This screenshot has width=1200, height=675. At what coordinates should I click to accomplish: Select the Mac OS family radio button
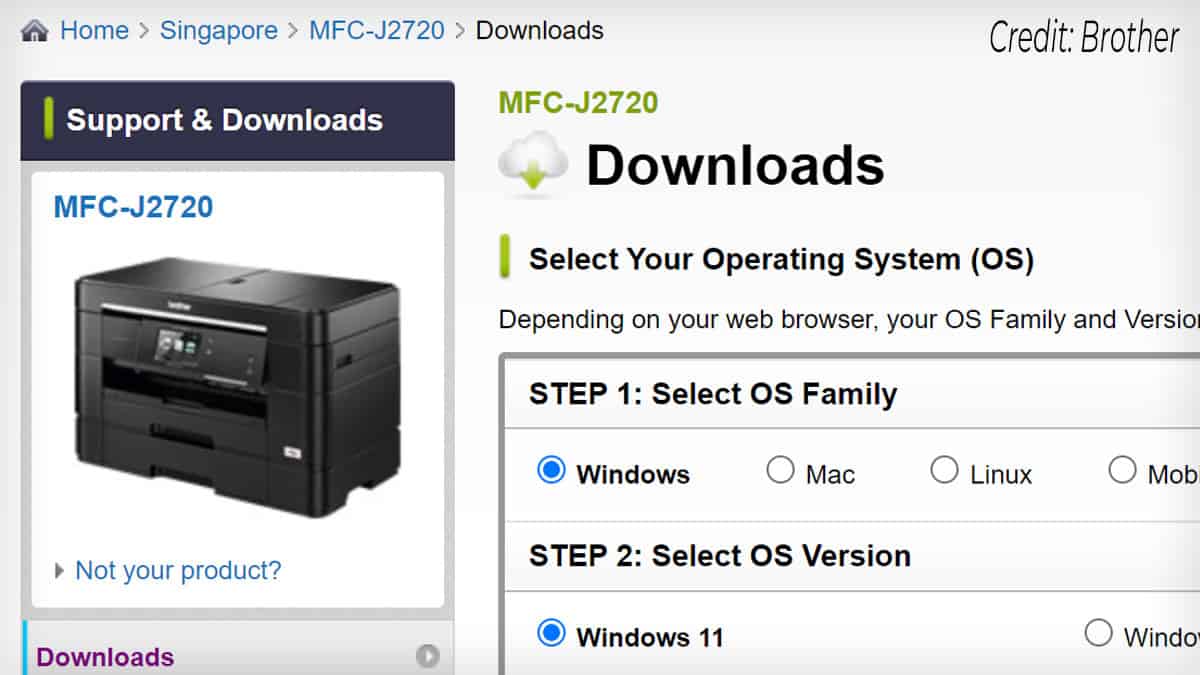click(x=780, y=470)
